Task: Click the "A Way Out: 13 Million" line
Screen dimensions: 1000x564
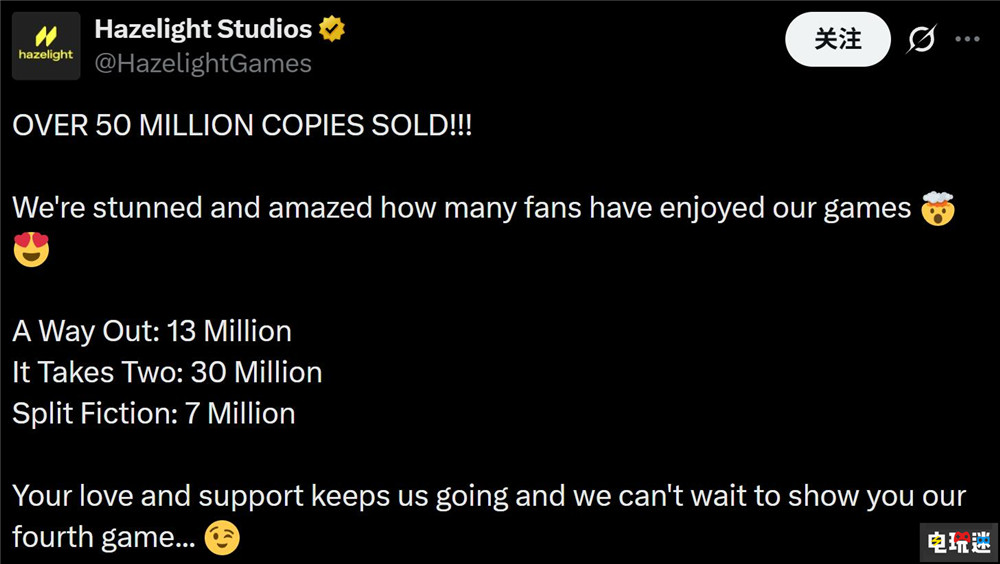Action: coord(152,331)
